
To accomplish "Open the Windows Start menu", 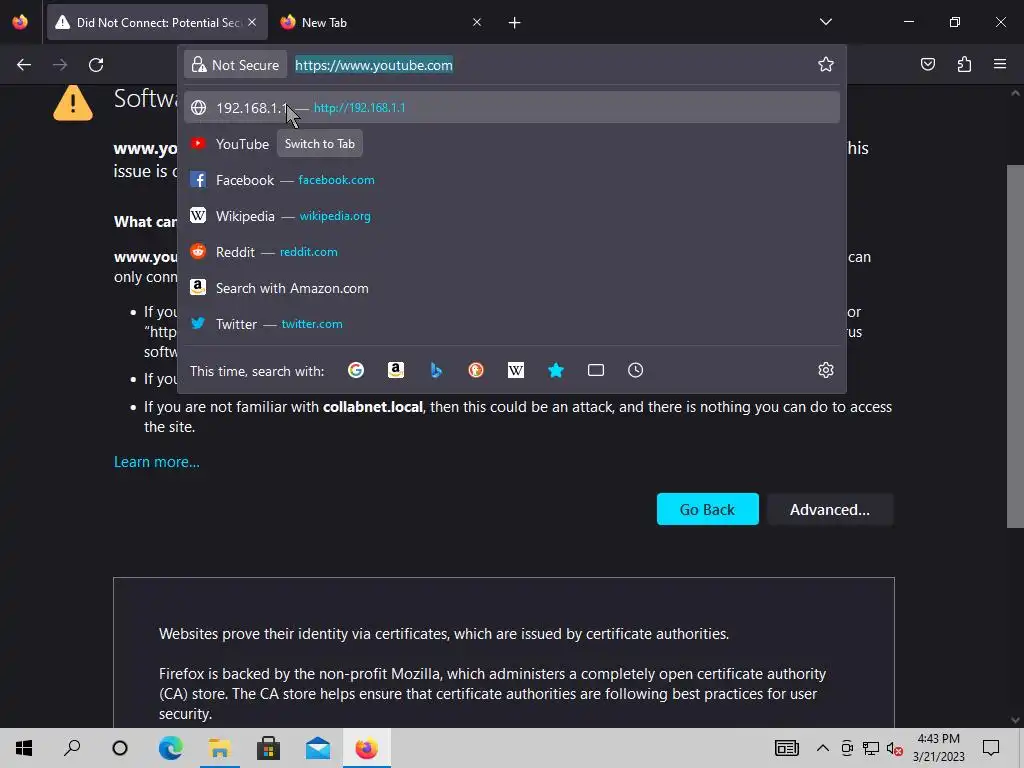I will pos(24,748).
